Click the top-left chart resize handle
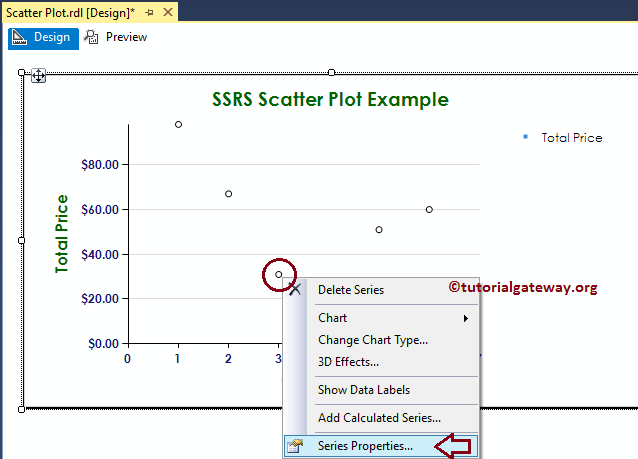This screenshot has width=638, height=459. tap(22, 72)
